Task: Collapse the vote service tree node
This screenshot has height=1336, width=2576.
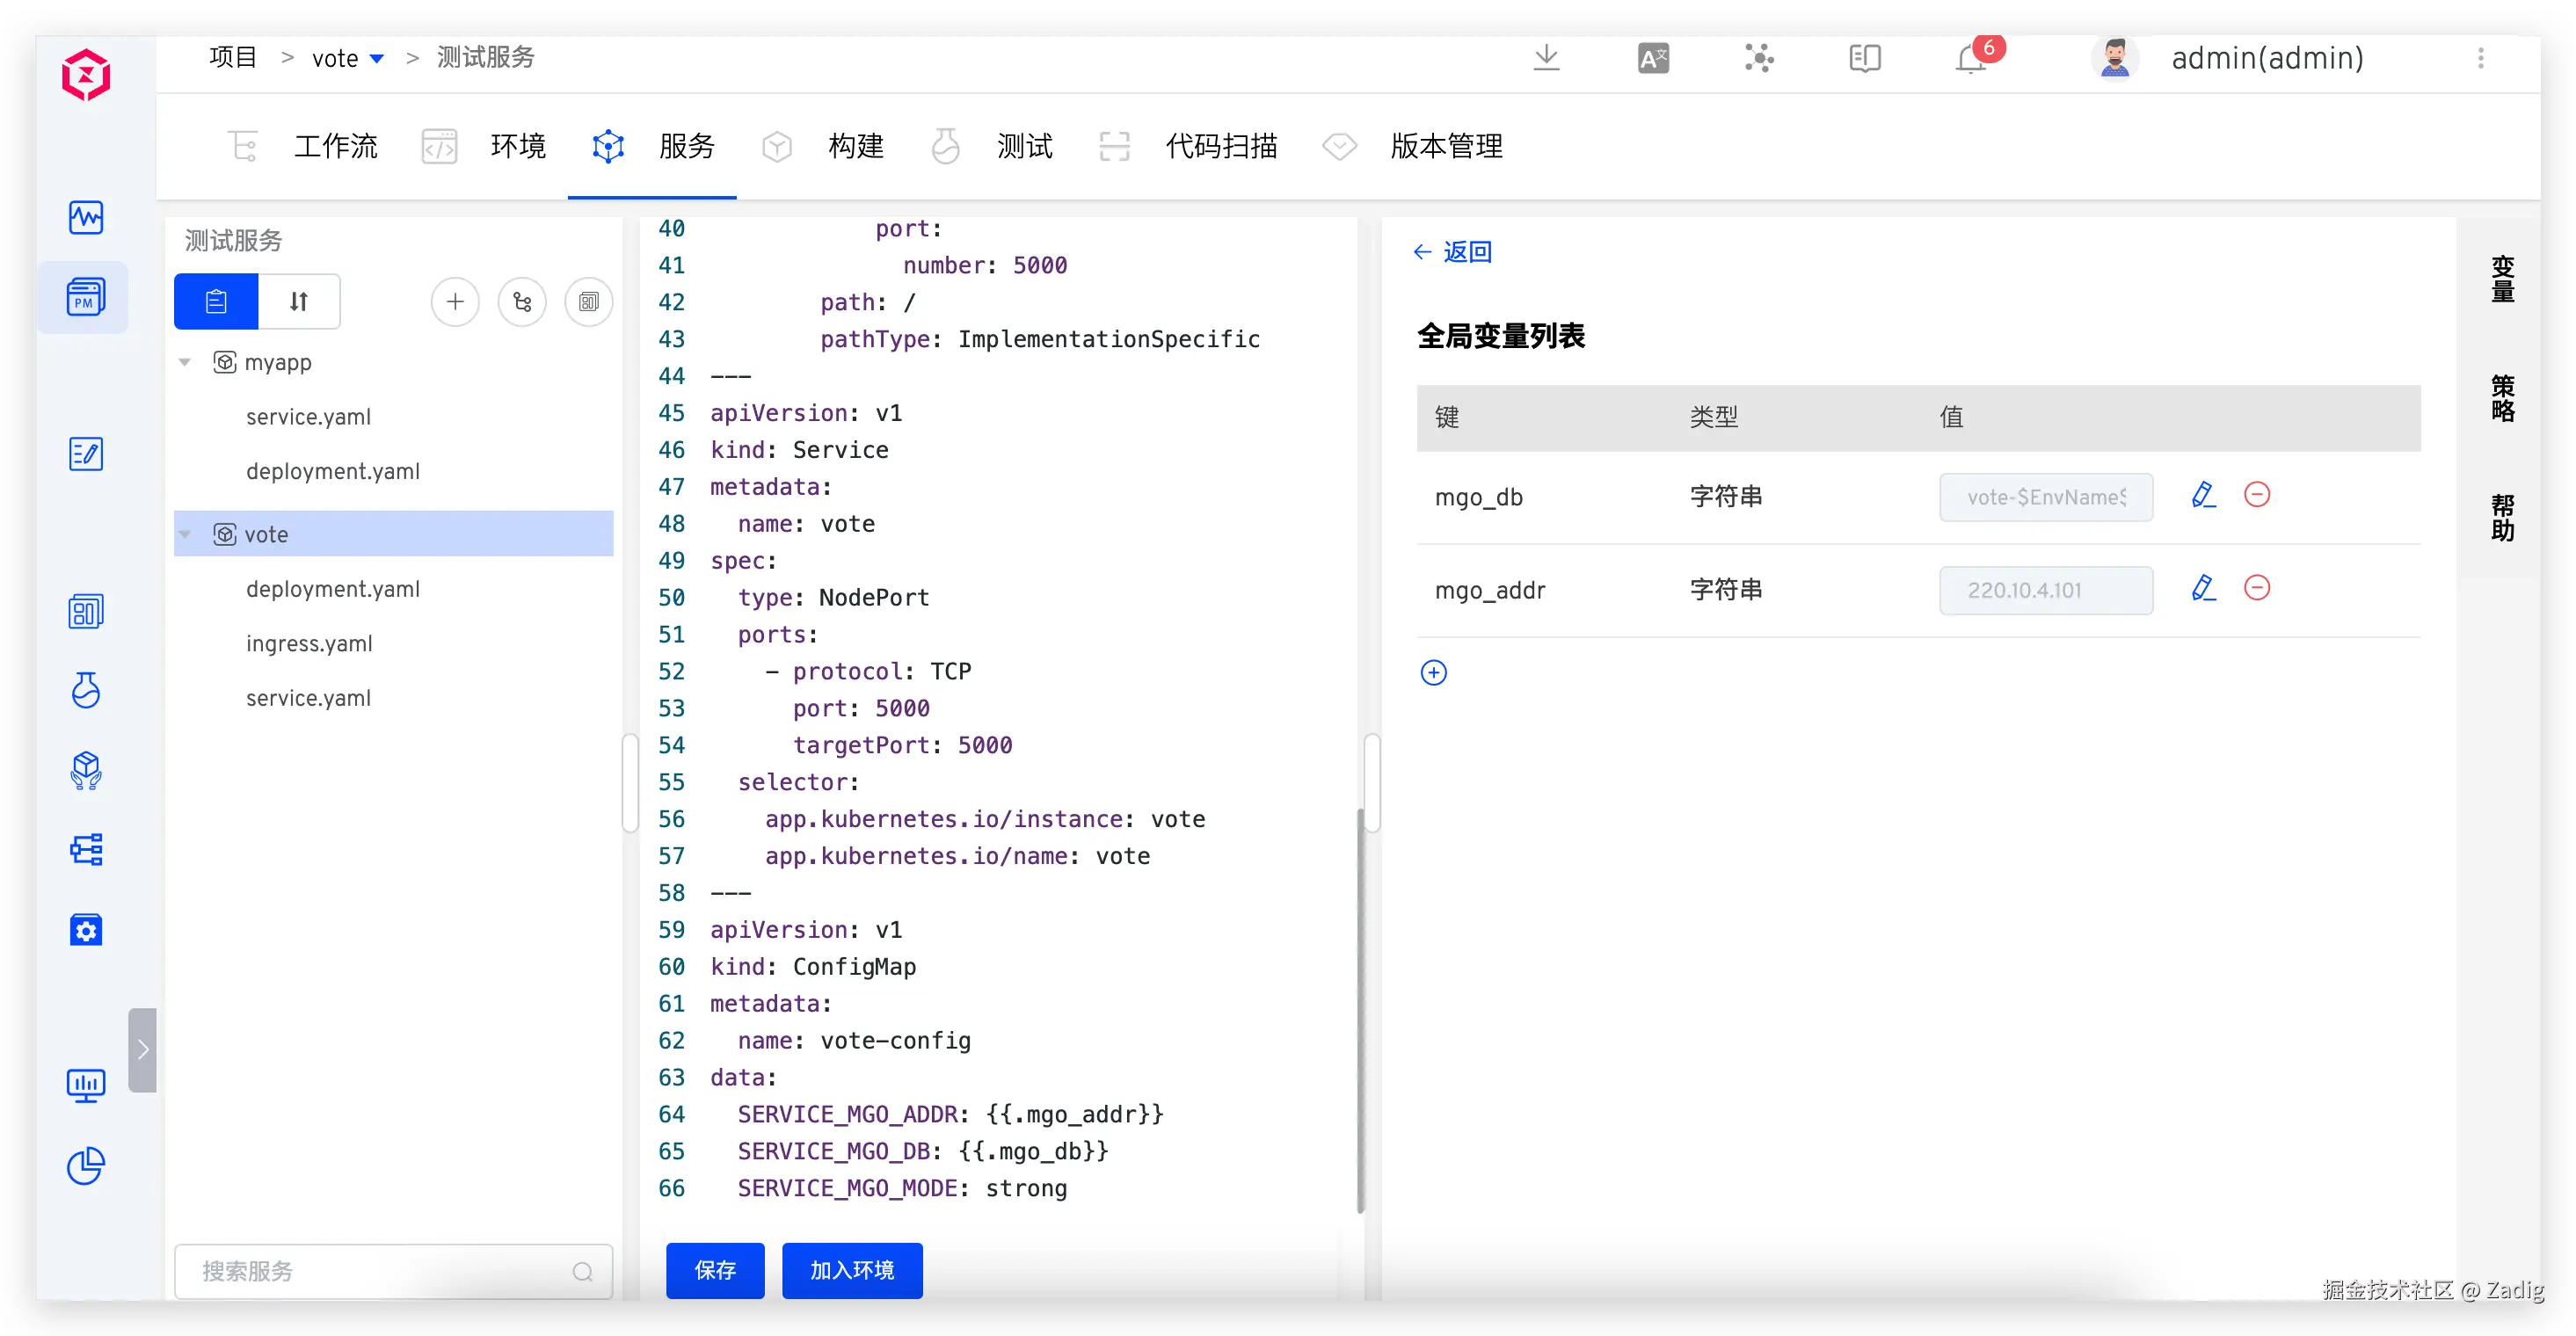Action: click(185, 534)
